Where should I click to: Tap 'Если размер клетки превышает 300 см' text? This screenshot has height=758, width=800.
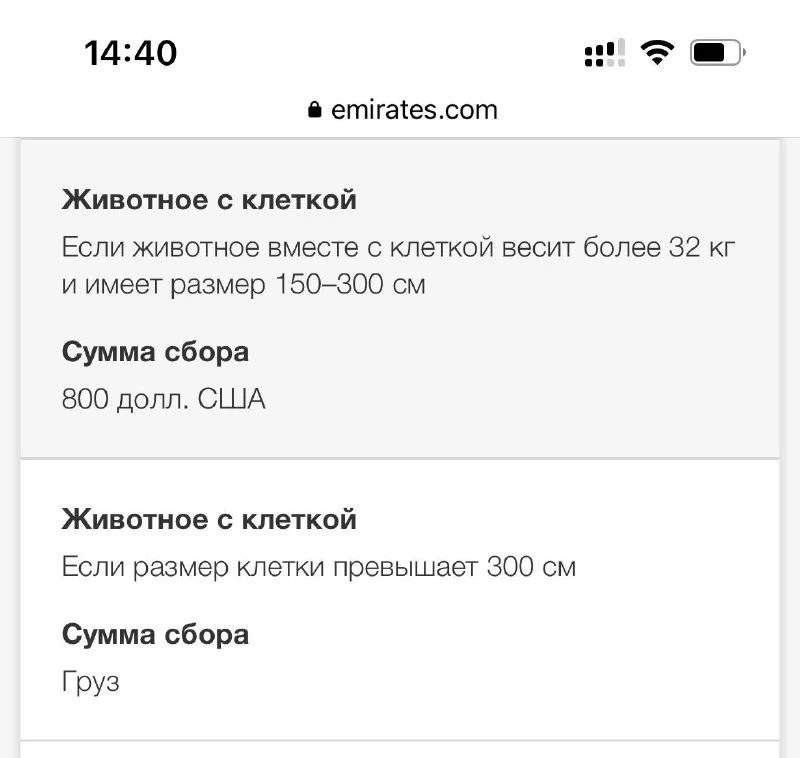[318, 567]
